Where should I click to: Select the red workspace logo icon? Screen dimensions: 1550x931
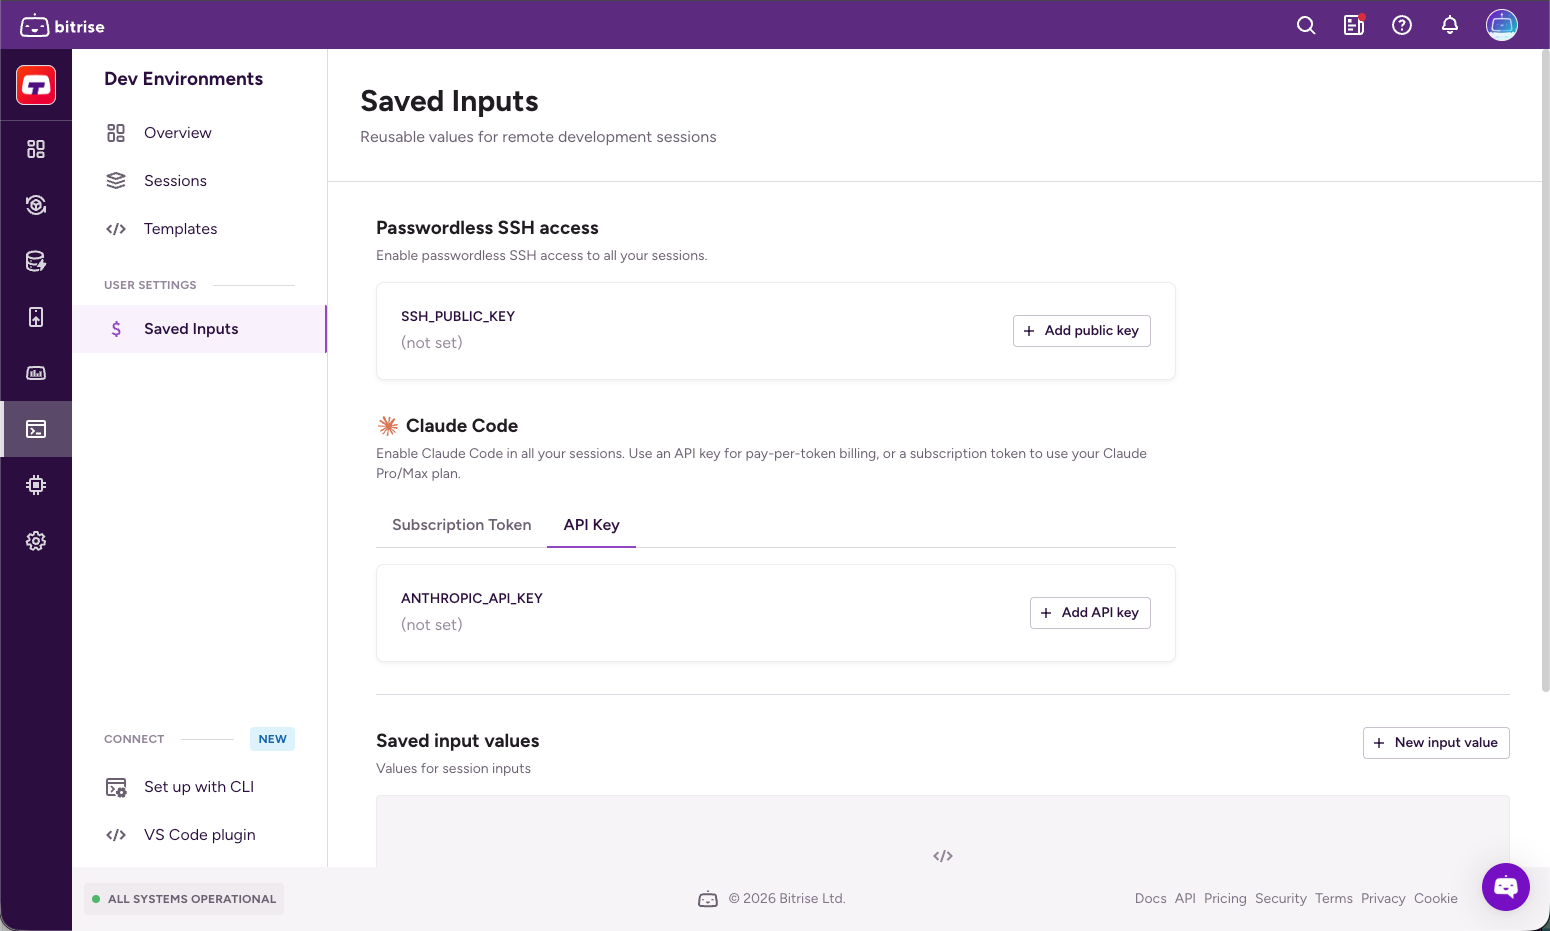click(x=36, y=85)
